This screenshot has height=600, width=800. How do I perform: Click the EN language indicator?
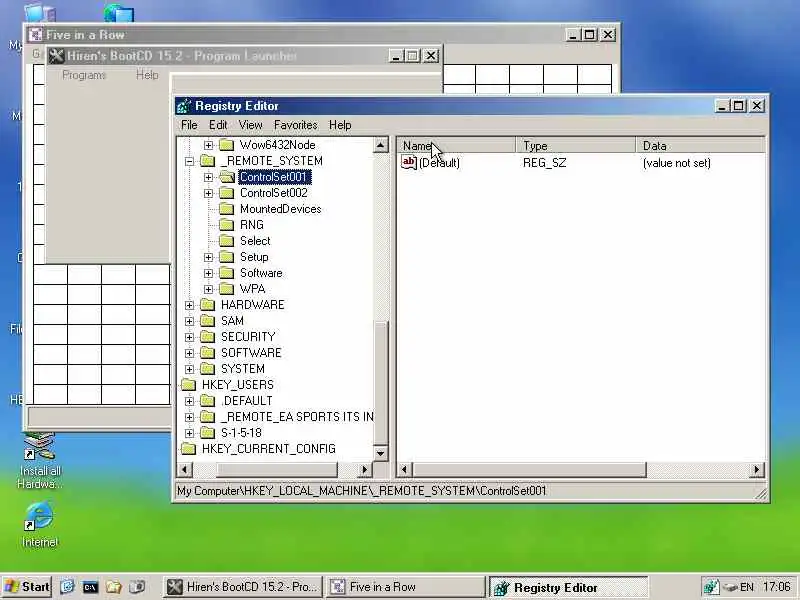pyautogui.click(x=746, y=587)
